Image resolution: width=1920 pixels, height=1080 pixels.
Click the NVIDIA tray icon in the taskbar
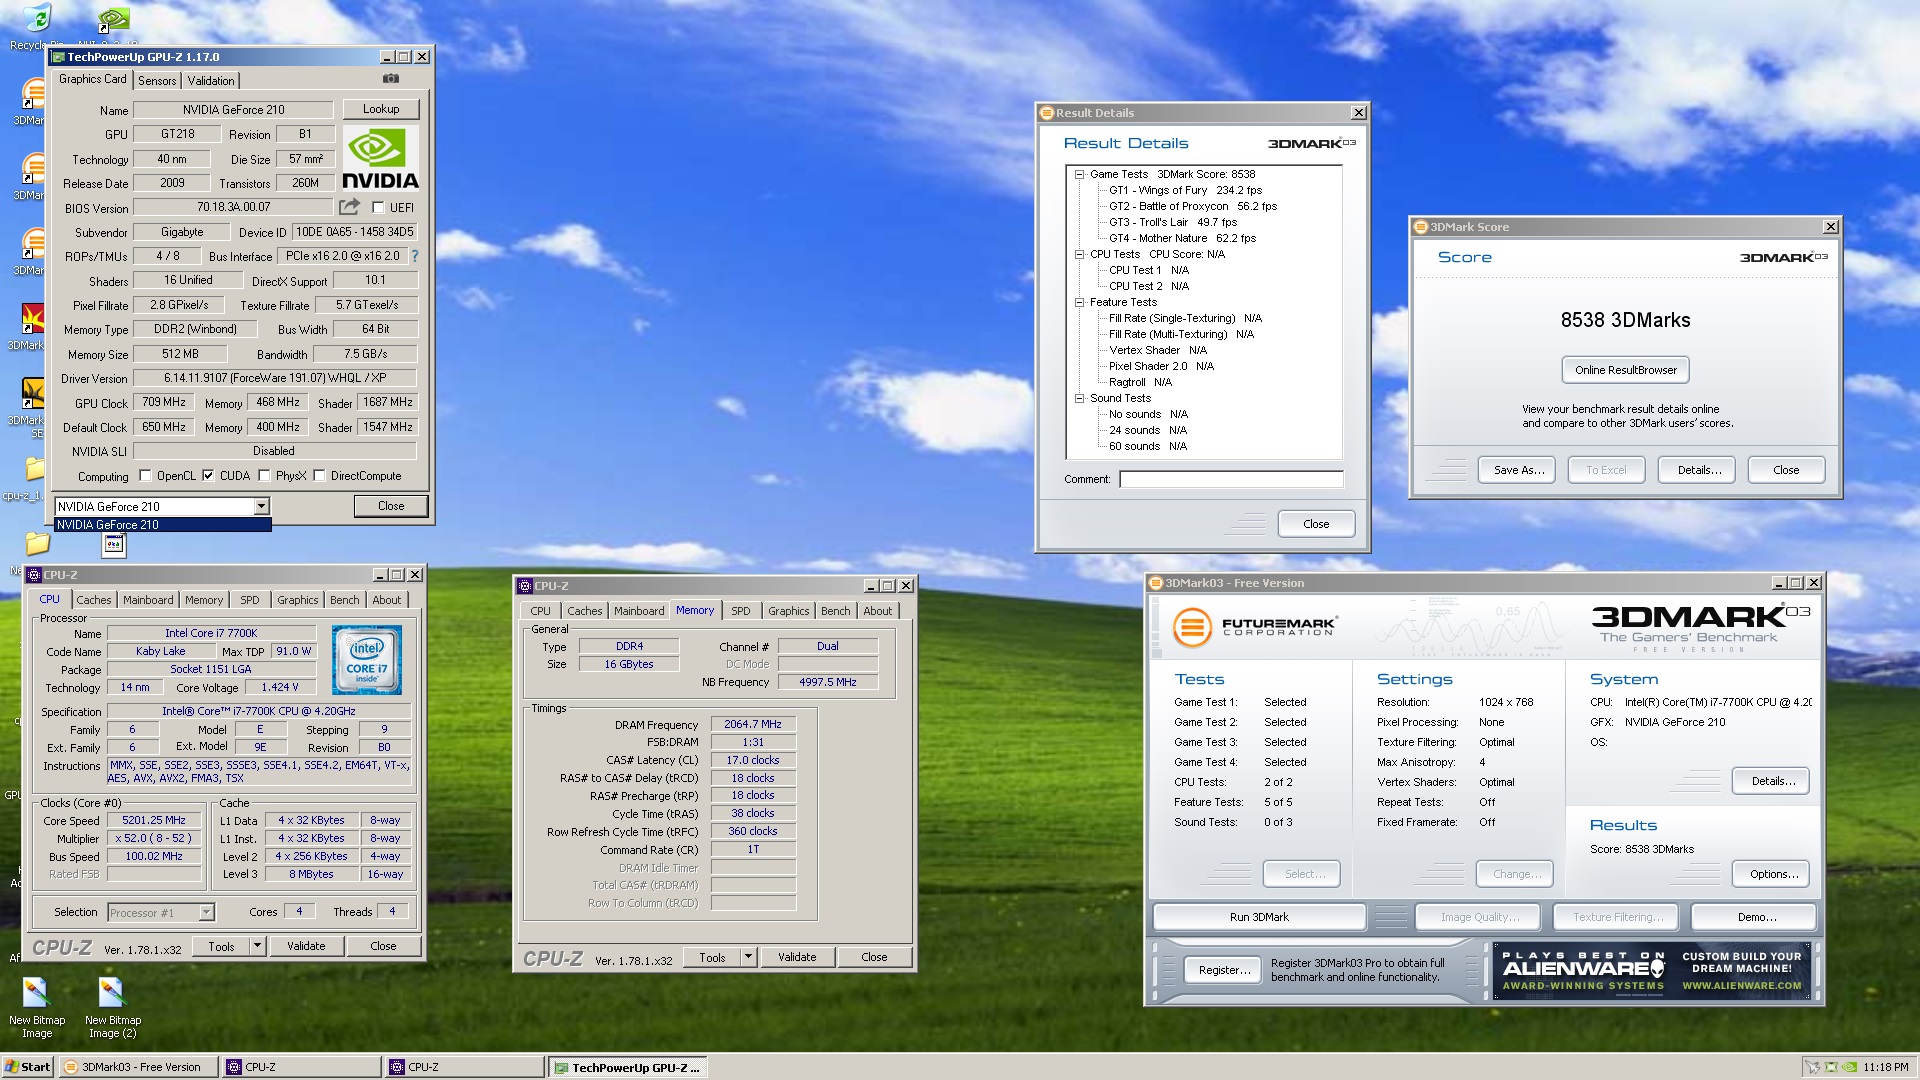tap(1850, 1067)
